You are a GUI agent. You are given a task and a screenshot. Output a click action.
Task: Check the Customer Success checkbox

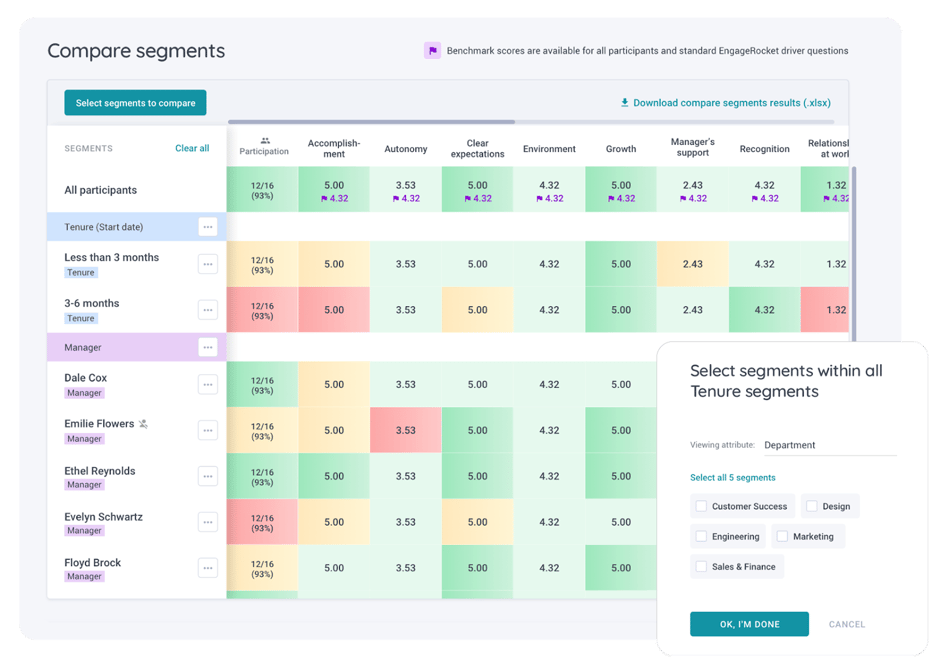click(x=701, y=506)
